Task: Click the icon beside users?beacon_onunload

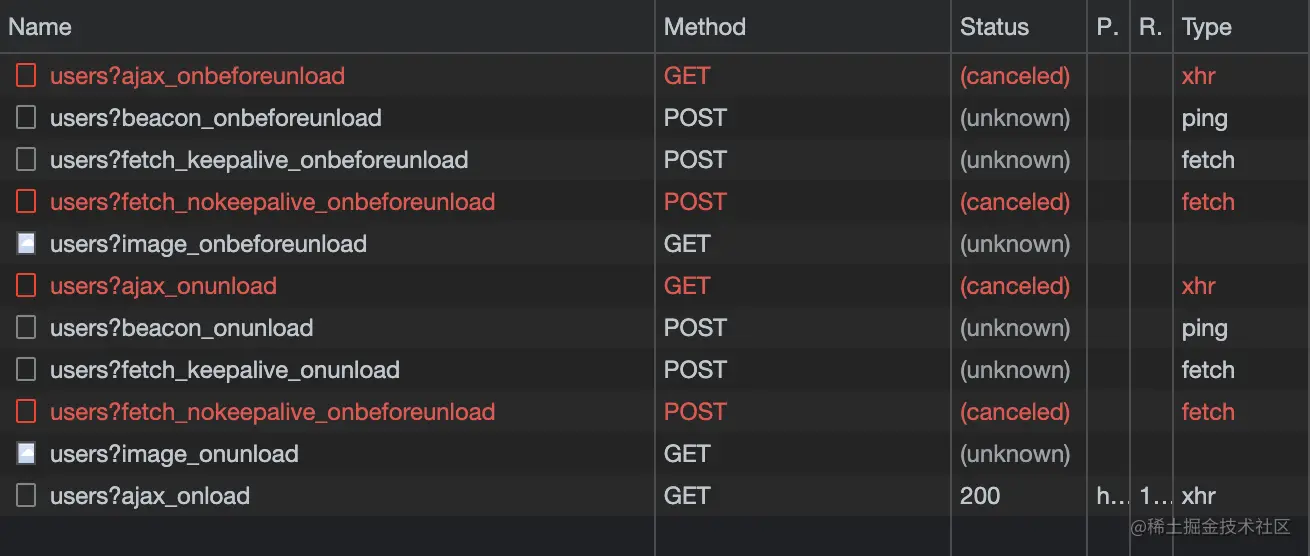Action: pos(26,327)
